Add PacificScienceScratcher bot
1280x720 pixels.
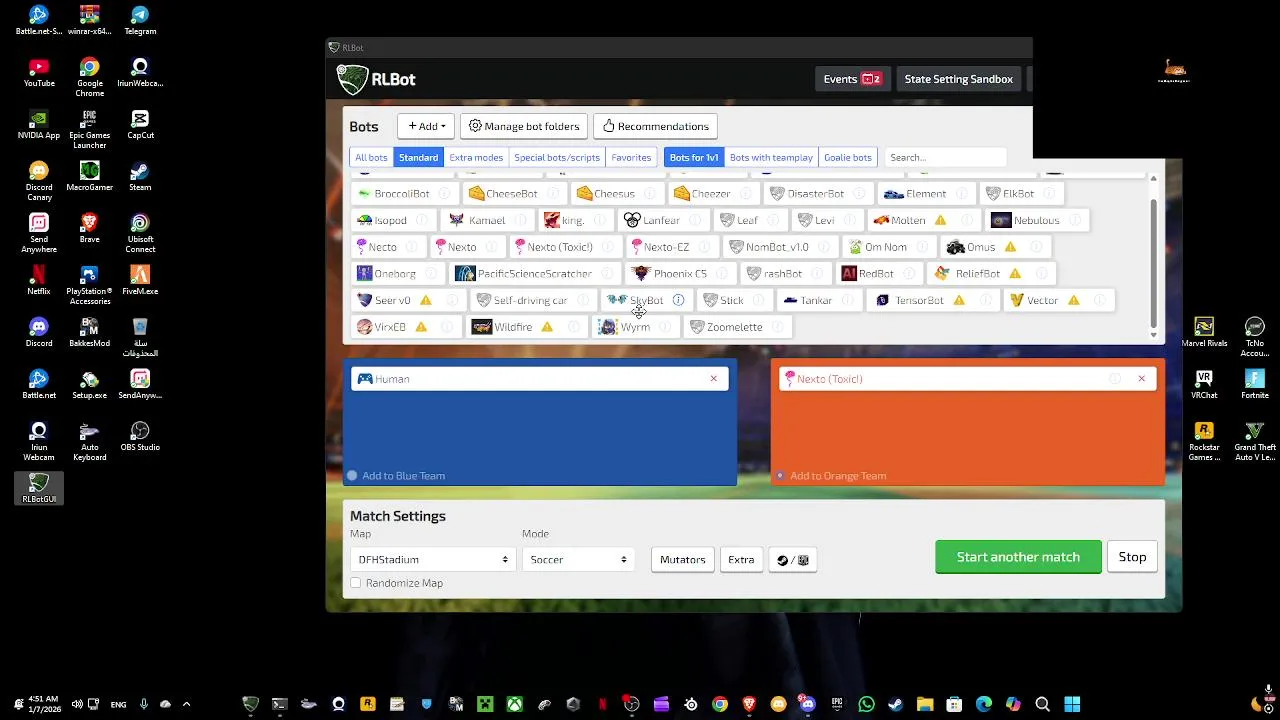[x=534, y=273]
